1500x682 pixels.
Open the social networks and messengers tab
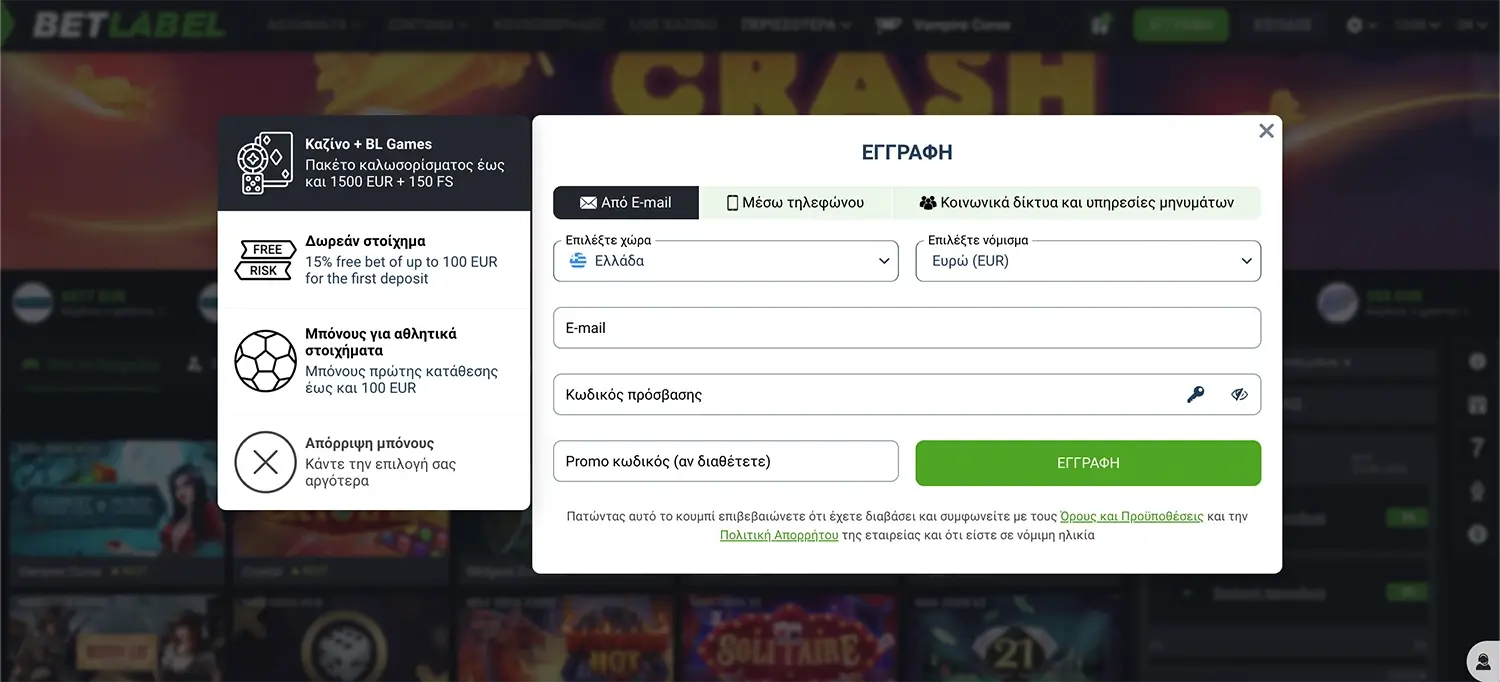[1076, 203]
